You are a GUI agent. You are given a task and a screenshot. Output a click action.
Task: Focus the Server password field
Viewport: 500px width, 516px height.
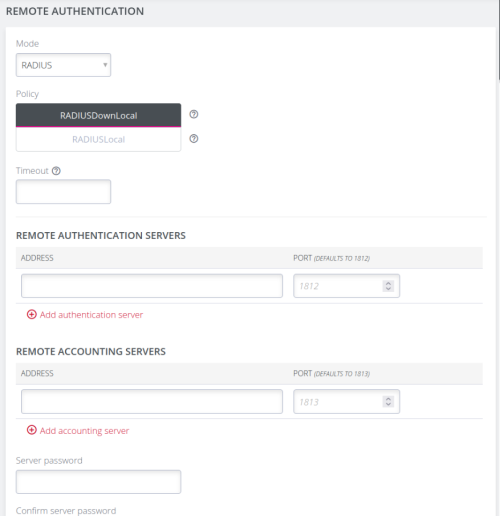tap(98, 482)
